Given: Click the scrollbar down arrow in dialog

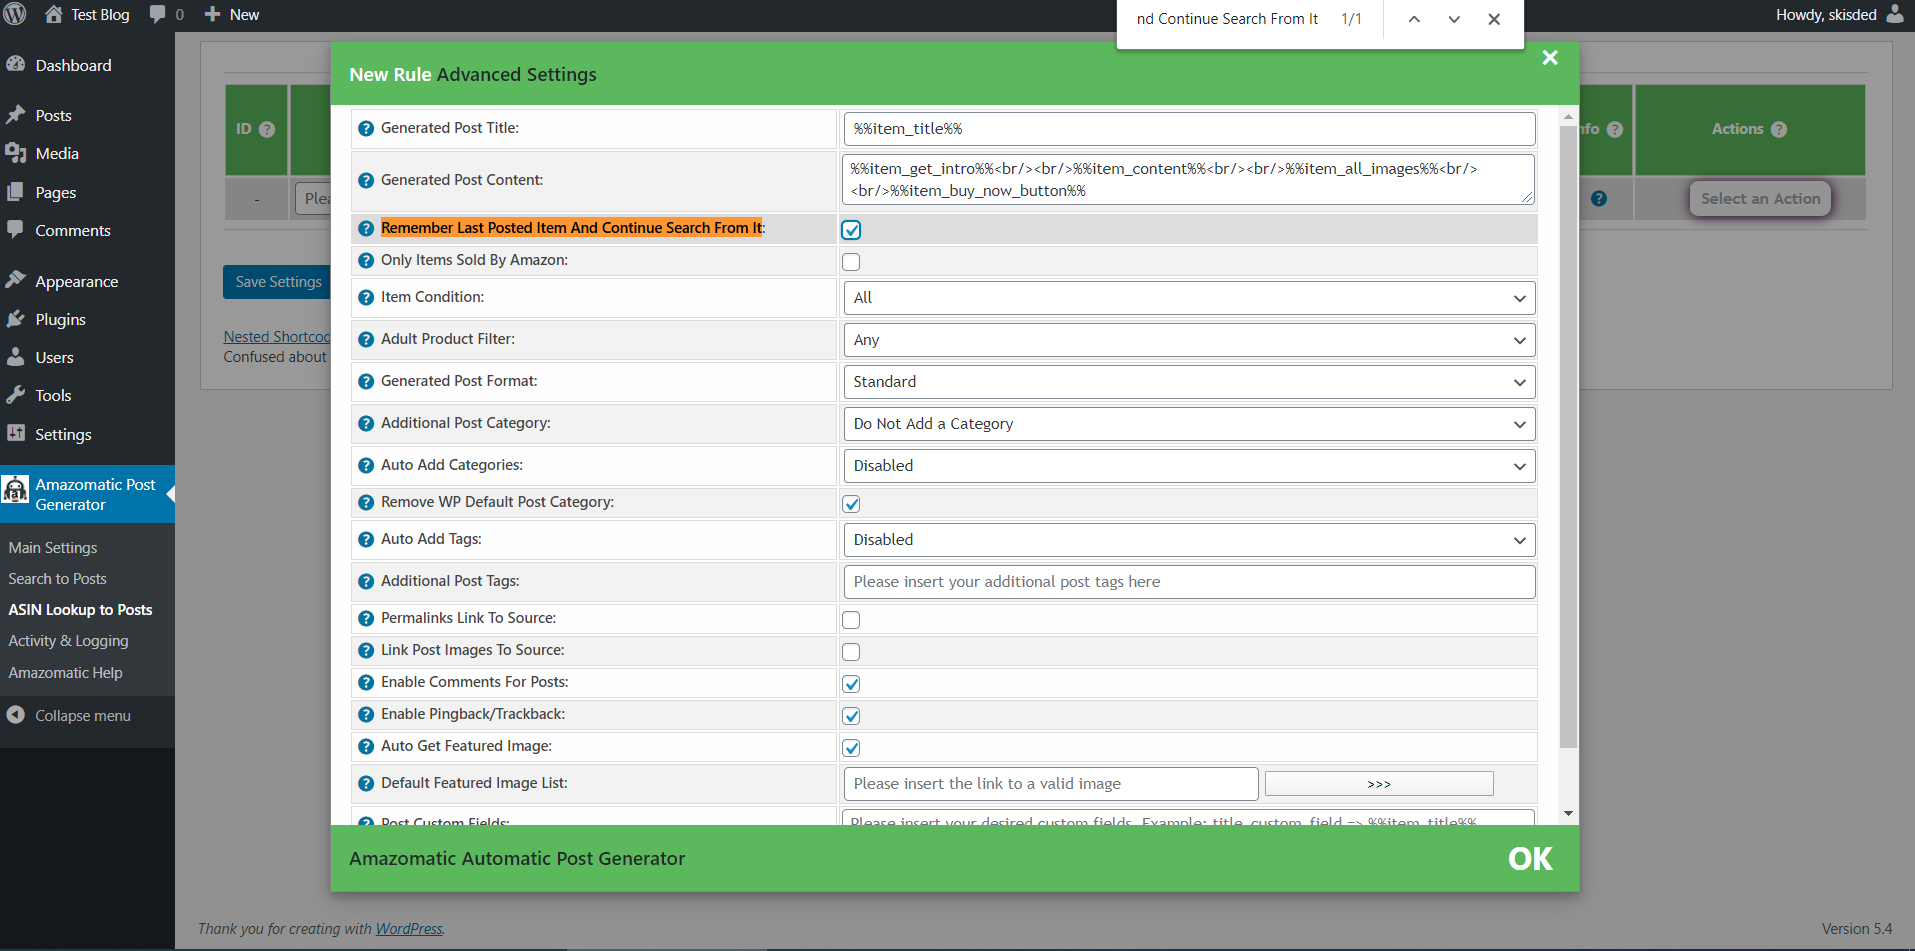Looking at the screenshot, I should [1568, 814].
